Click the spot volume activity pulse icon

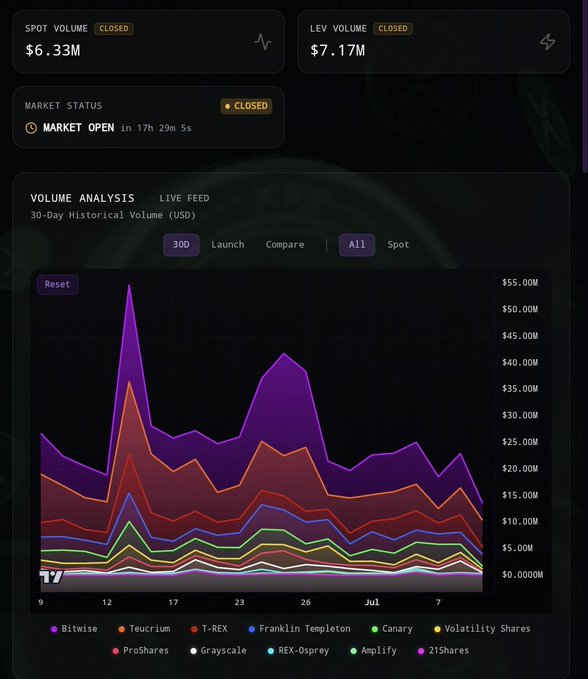tap(263, 42)
